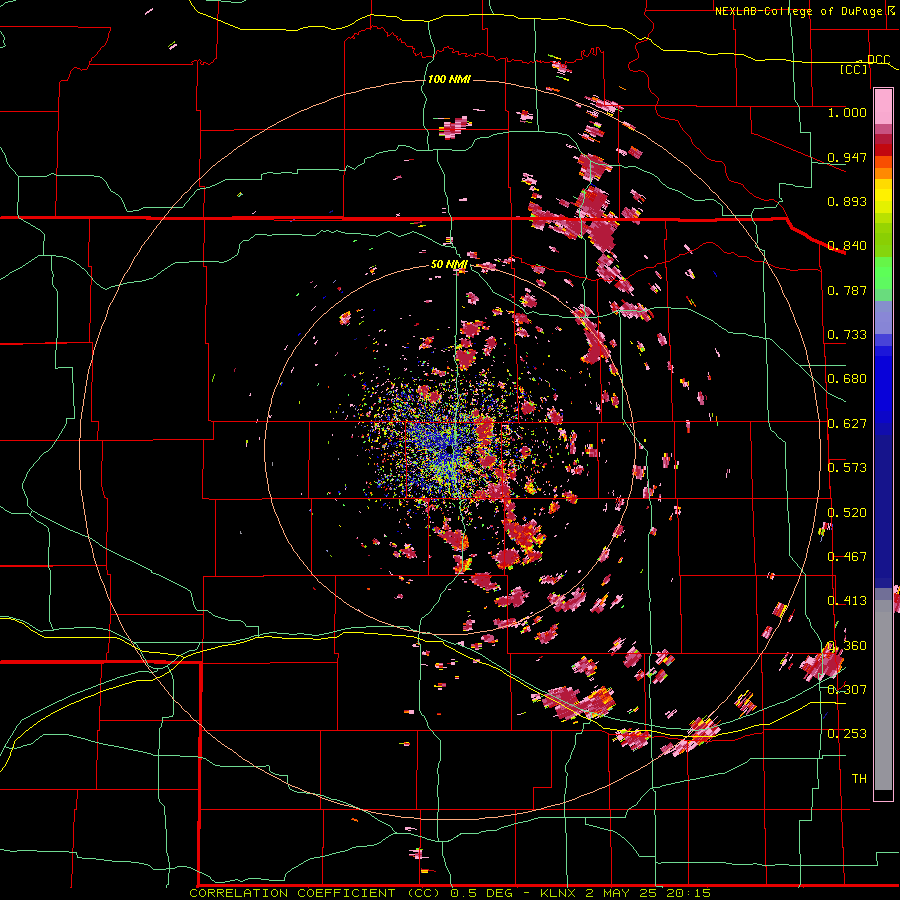Pick the gray segment of the color bar
This screenshot has width=900, height=900.
click(x=883, y=695)
